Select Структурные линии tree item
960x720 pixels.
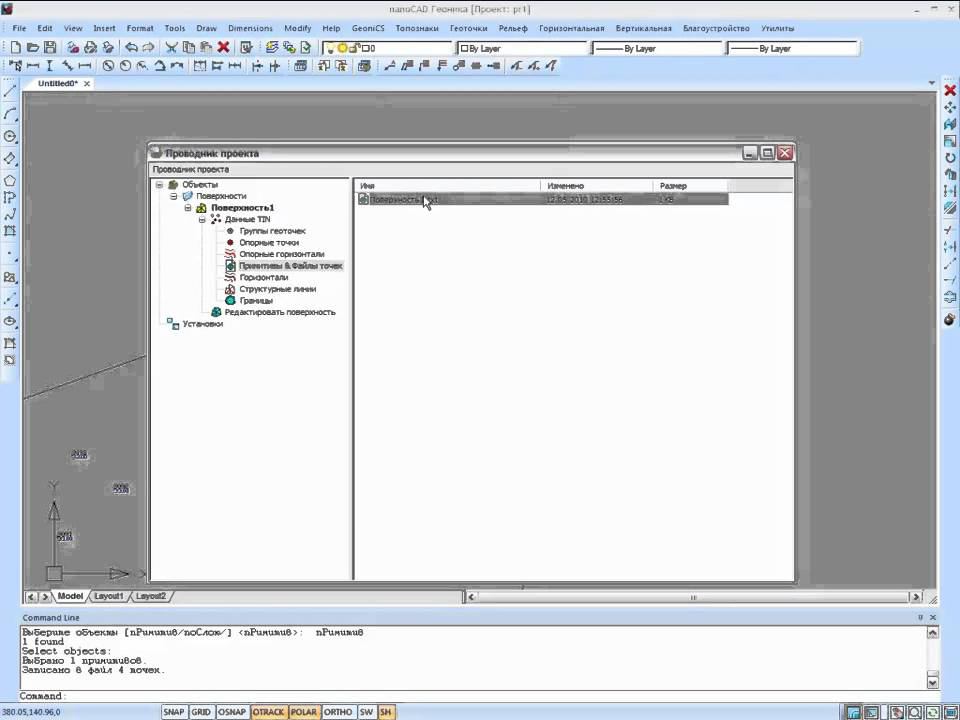coord(277,290)
